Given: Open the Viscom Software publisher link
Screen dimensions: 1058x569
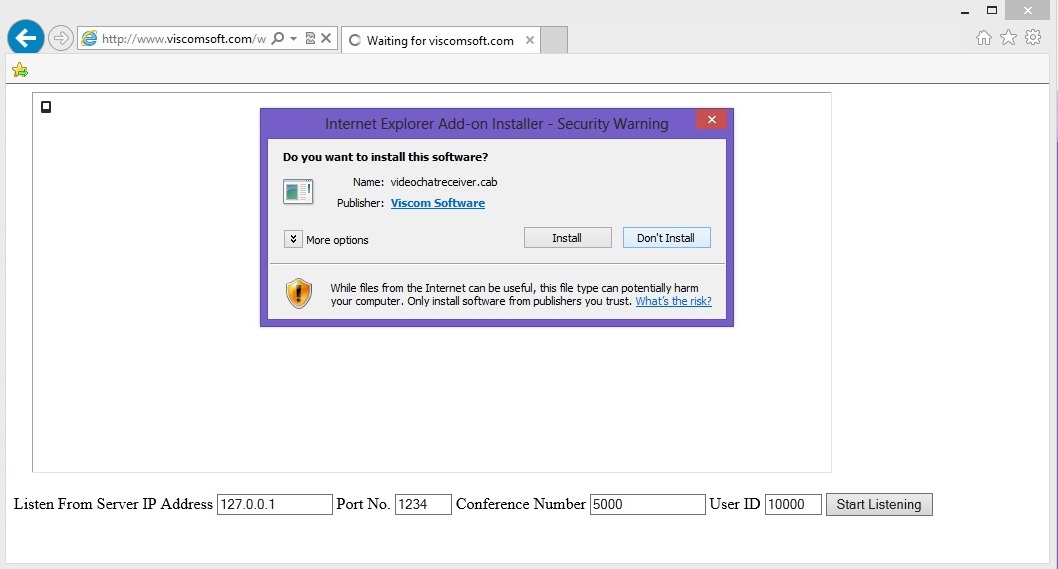Looking at the screenshot, I should click(437, 203).
